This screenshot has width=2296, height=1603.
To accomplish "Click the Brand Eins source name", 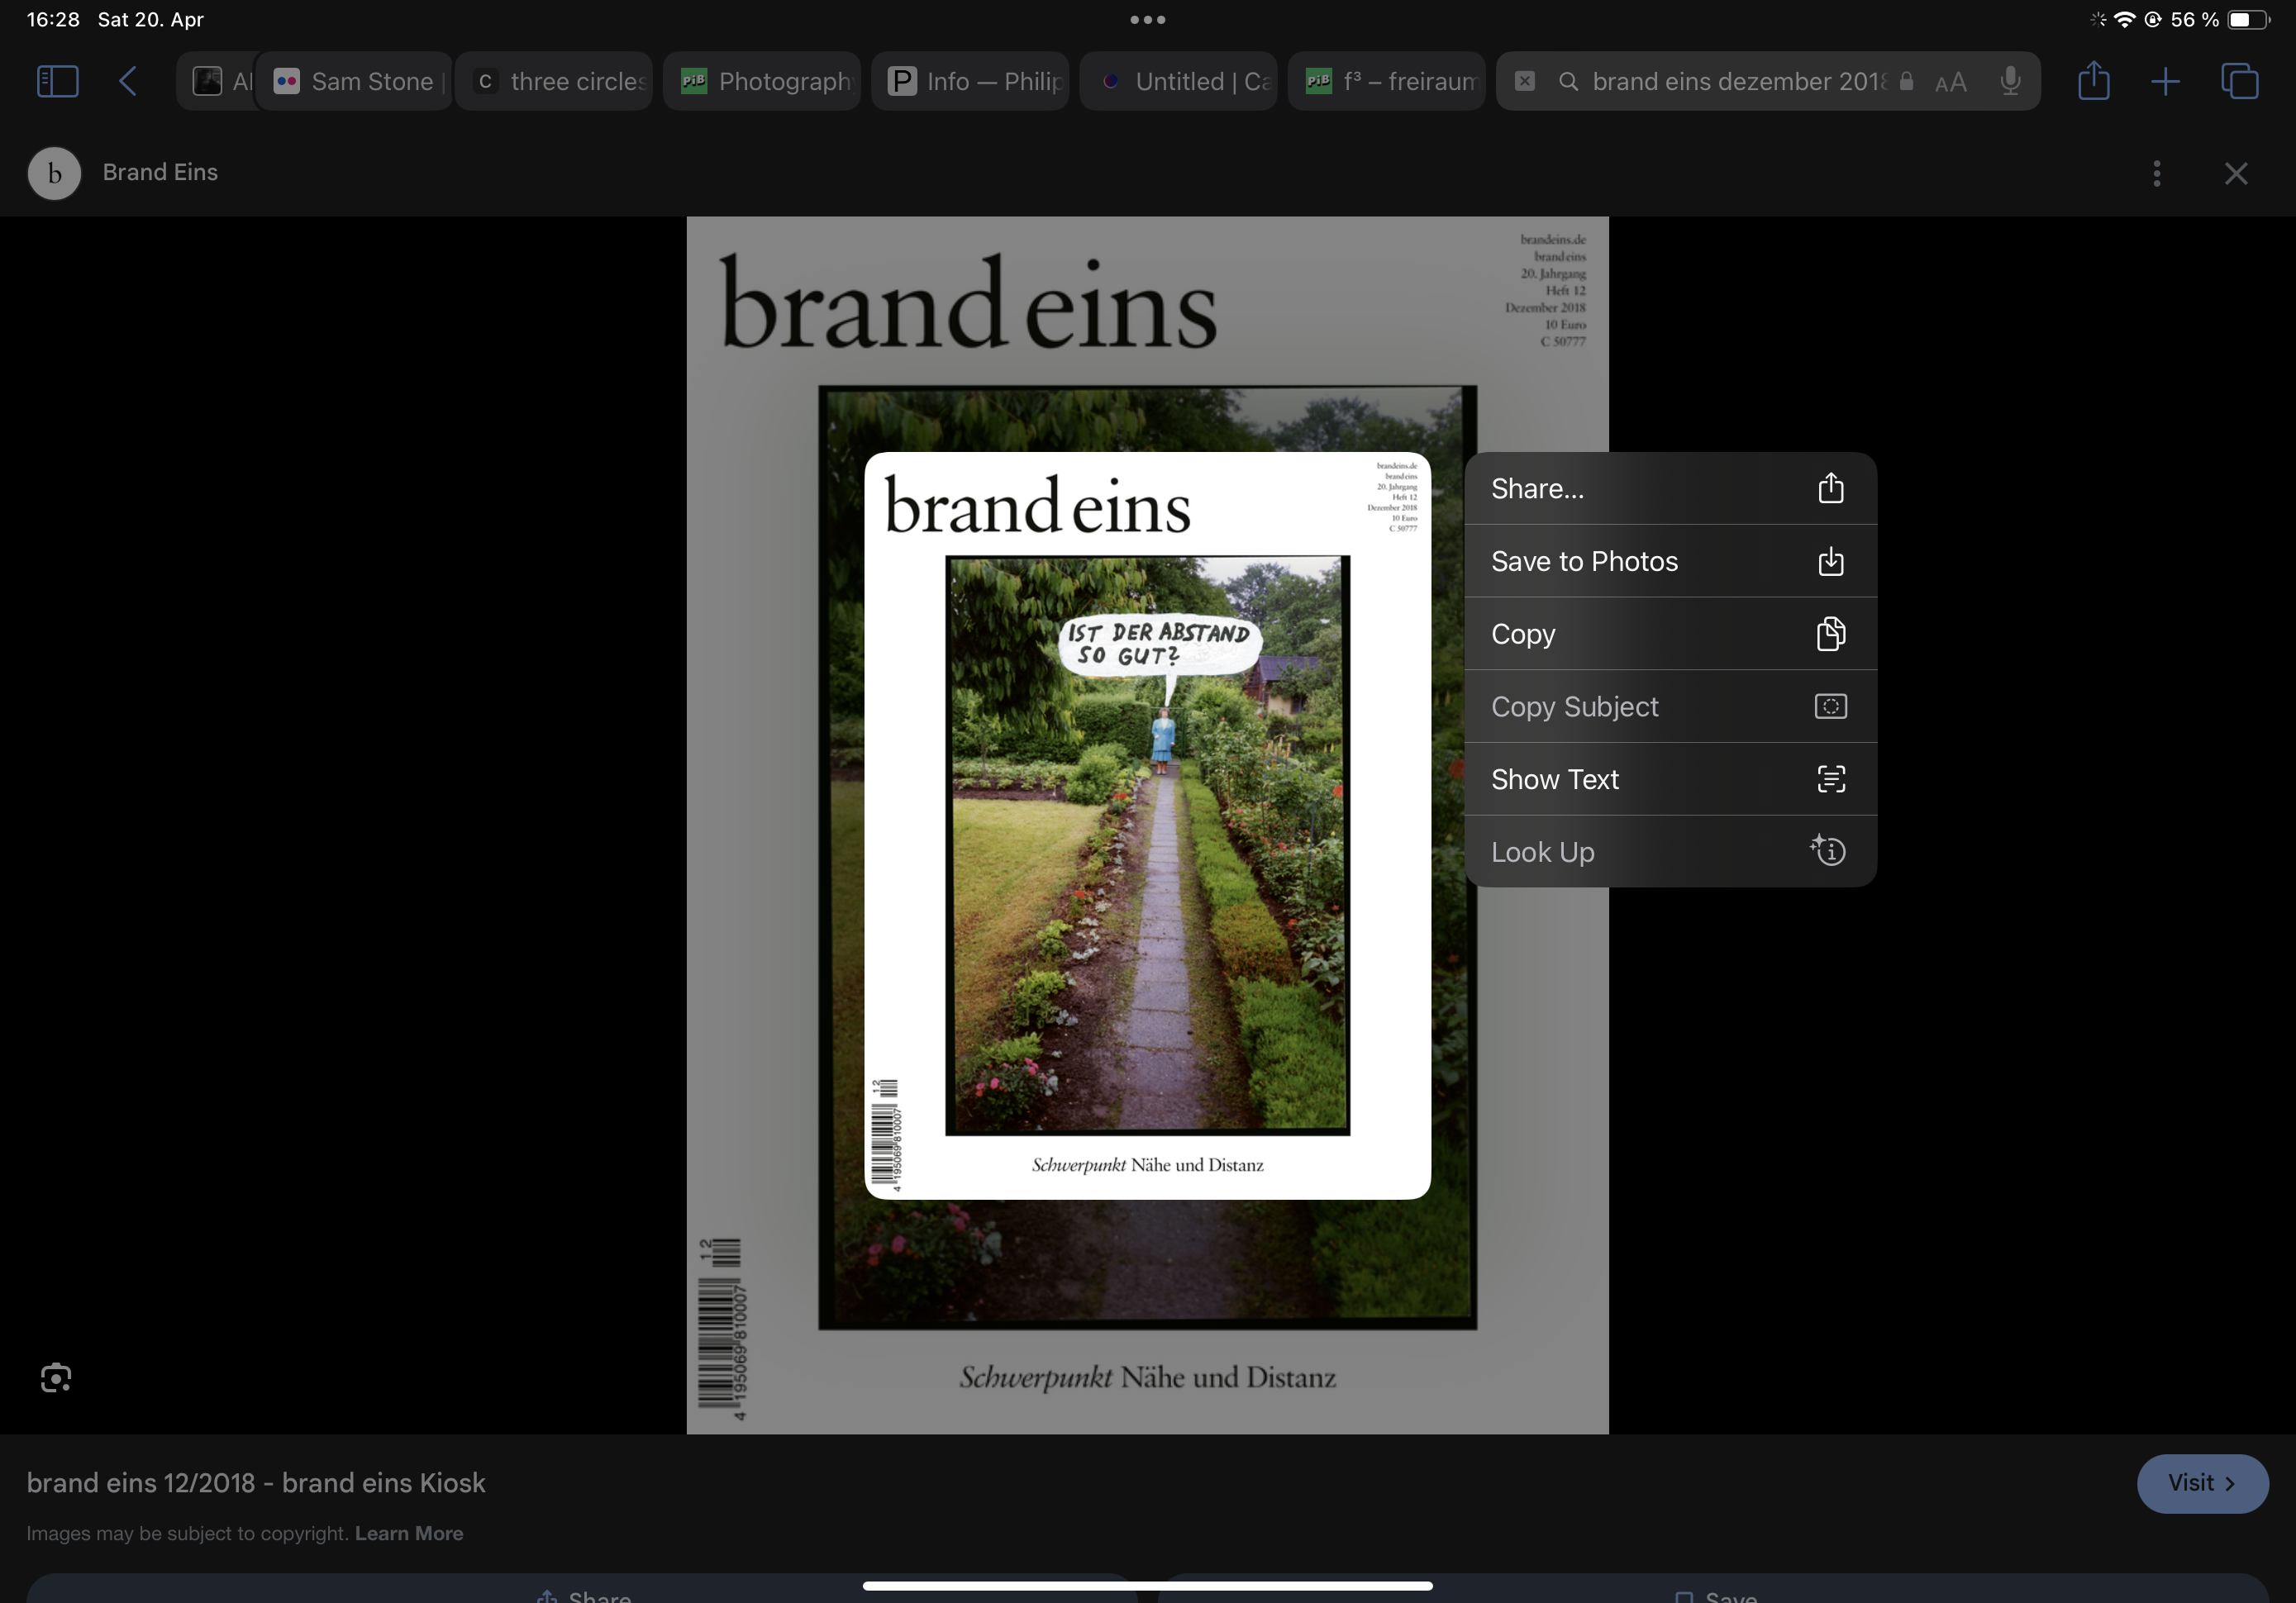I will click(x=160, y=172).
